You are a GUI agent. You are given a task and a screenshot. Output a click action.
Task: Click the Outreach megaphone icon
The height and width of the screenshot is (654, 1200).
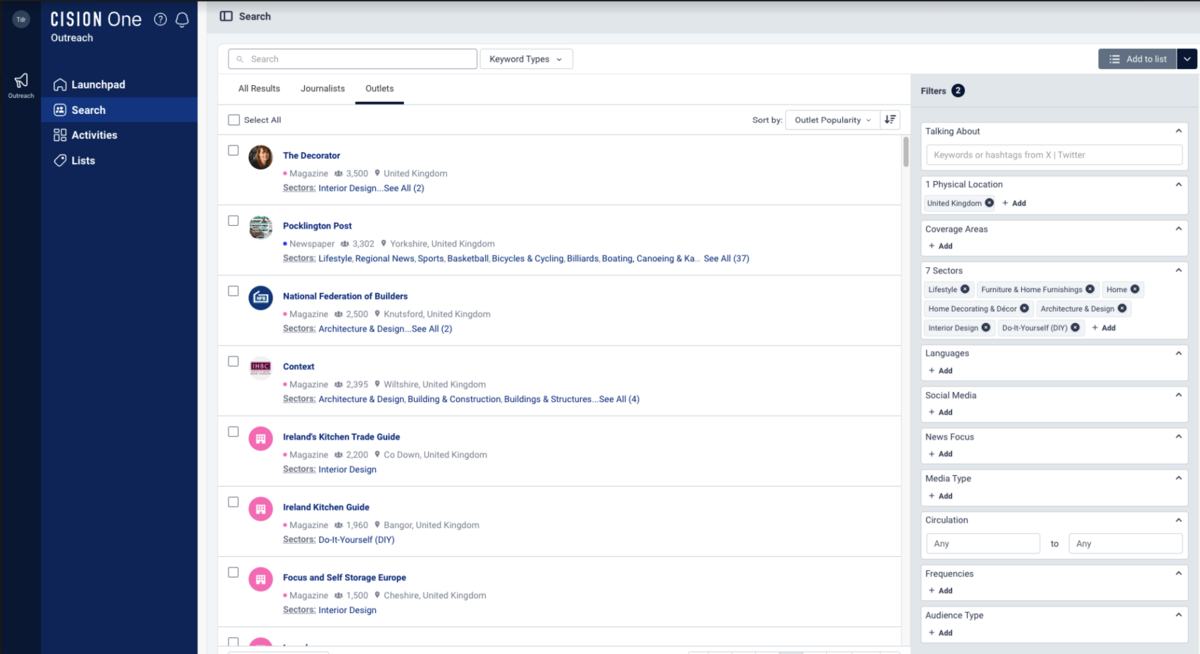(x=21, y=81)
